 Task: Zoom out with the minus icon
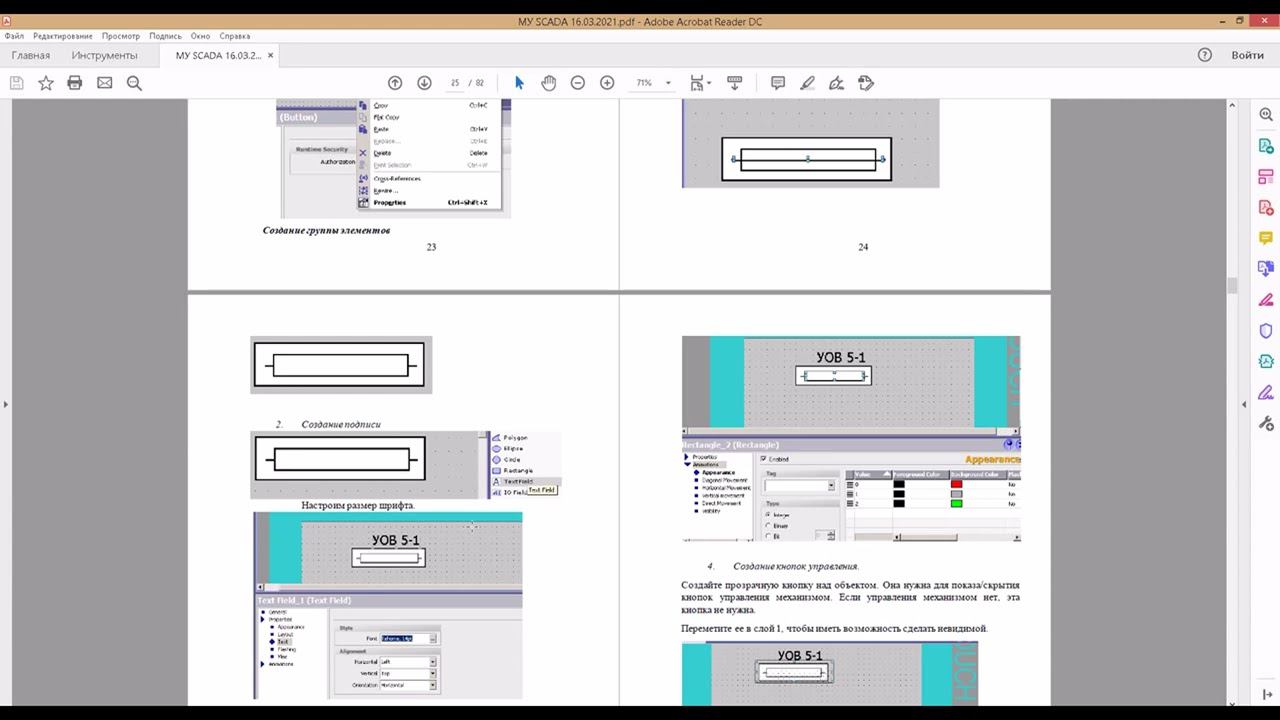tap(577, 83)
